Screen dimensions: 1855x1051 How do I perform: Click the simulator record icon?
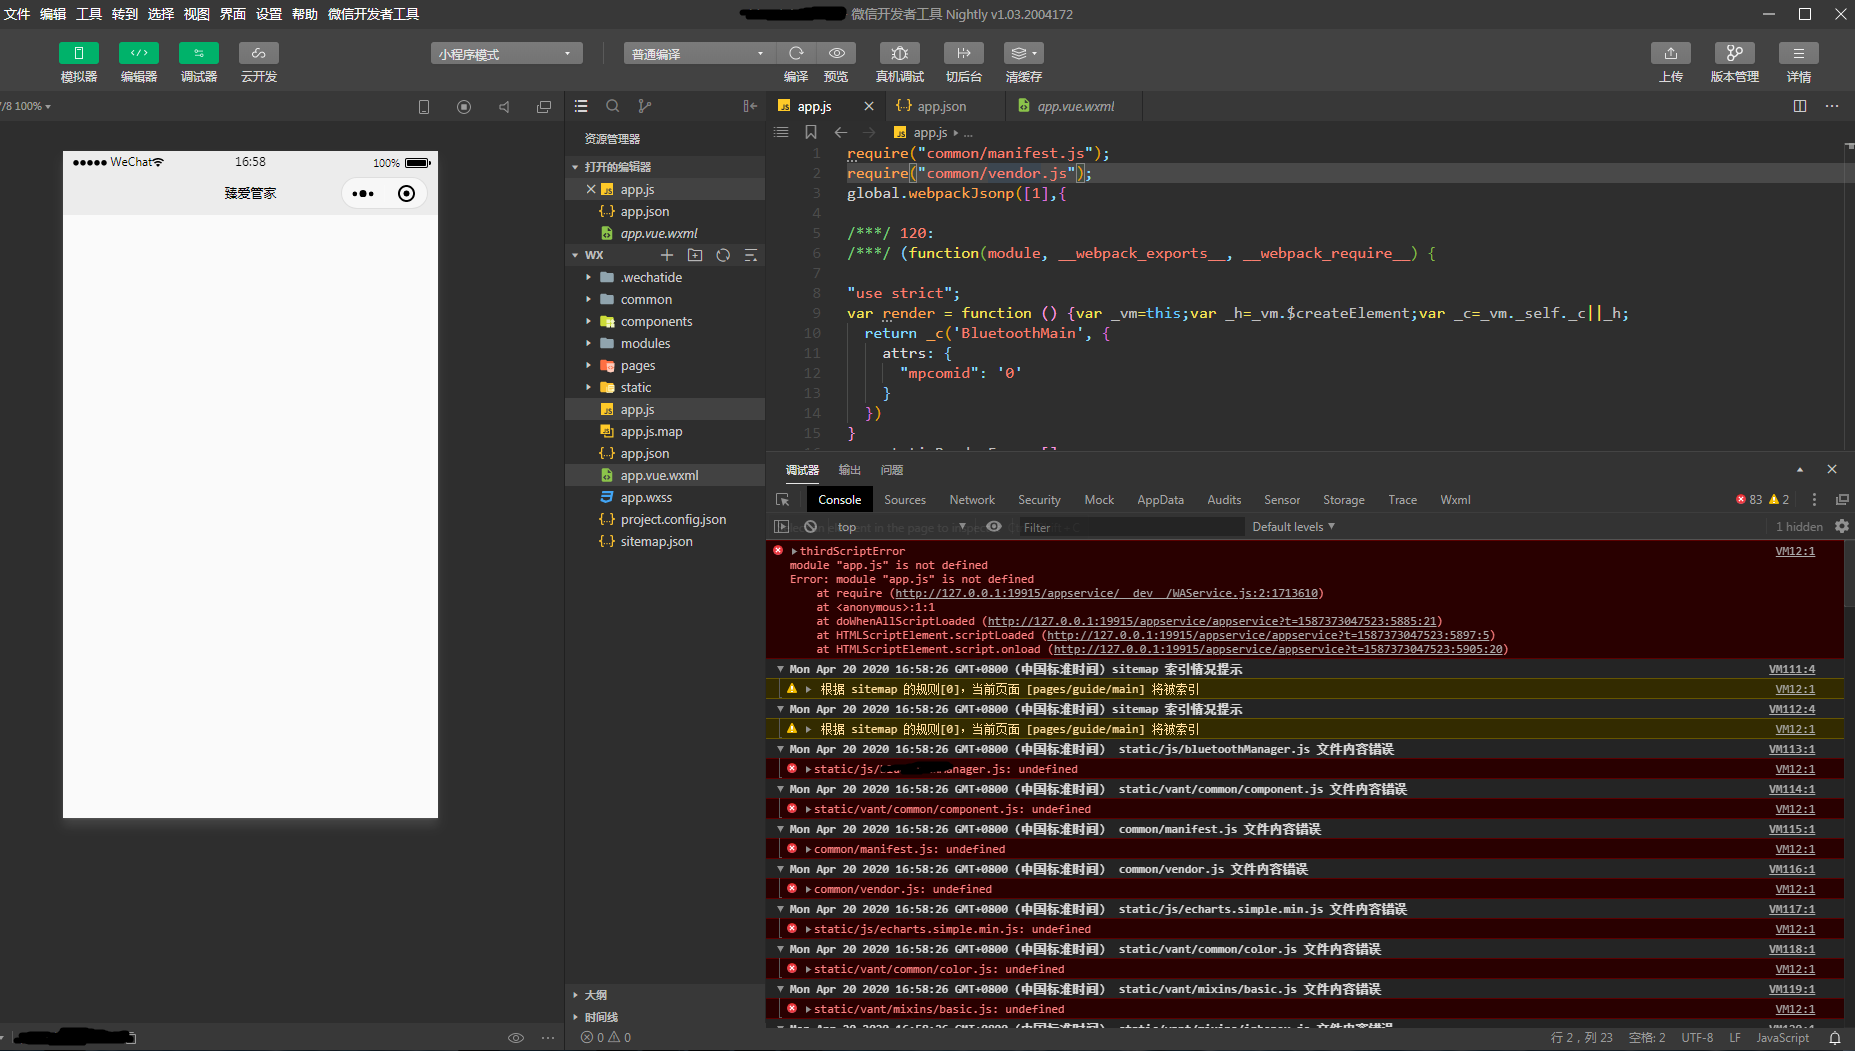coord(464,107)
